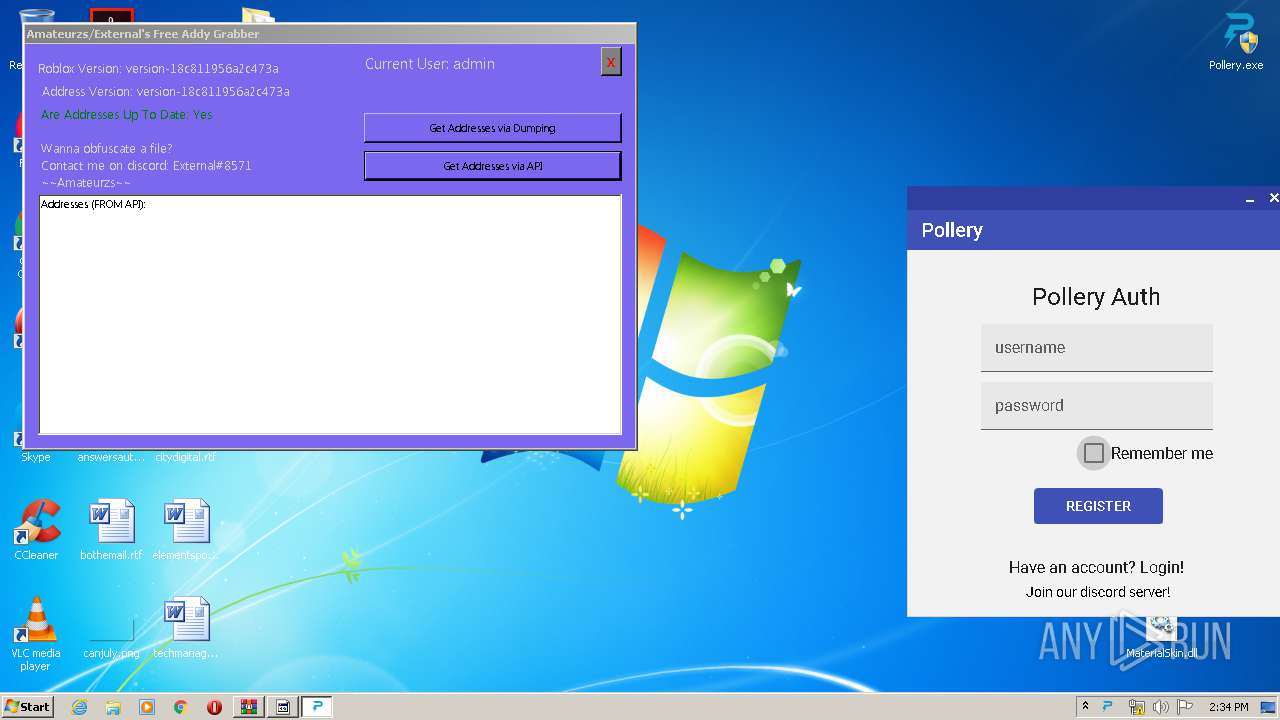Click 'Join our discord server!' link
1280x720 pixels.
pyautogui.click(x=1097, y=592)
